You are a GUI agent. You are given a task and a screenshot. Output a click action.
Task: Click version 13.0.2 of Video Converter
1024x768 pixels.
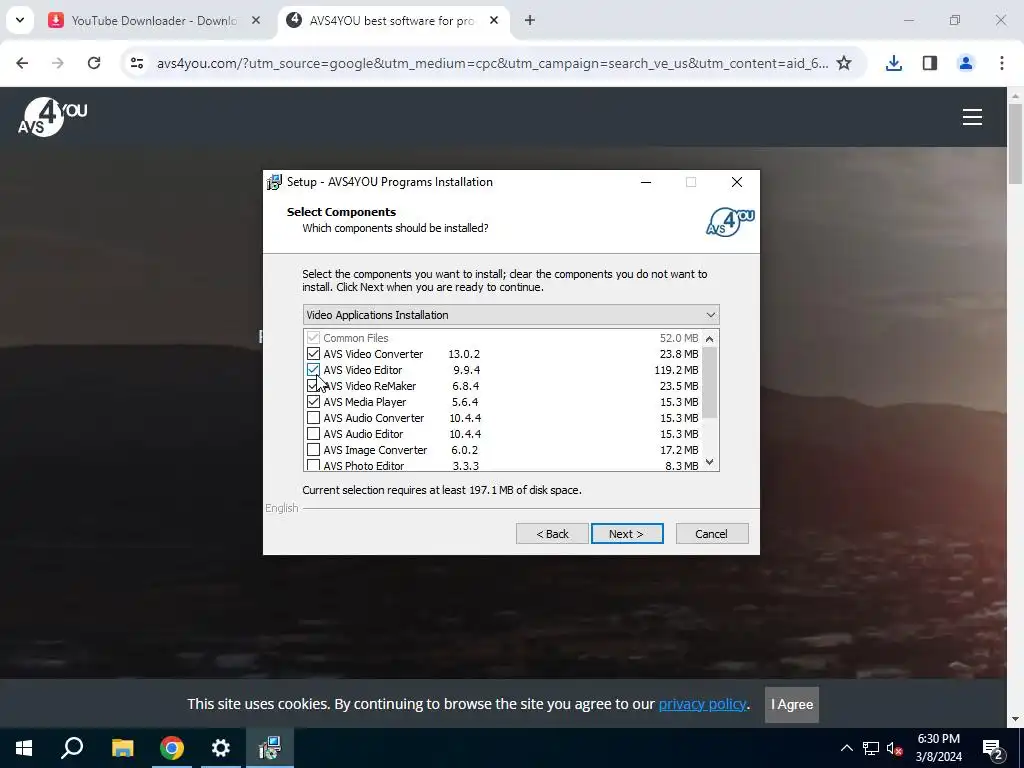tap(464, 354)
